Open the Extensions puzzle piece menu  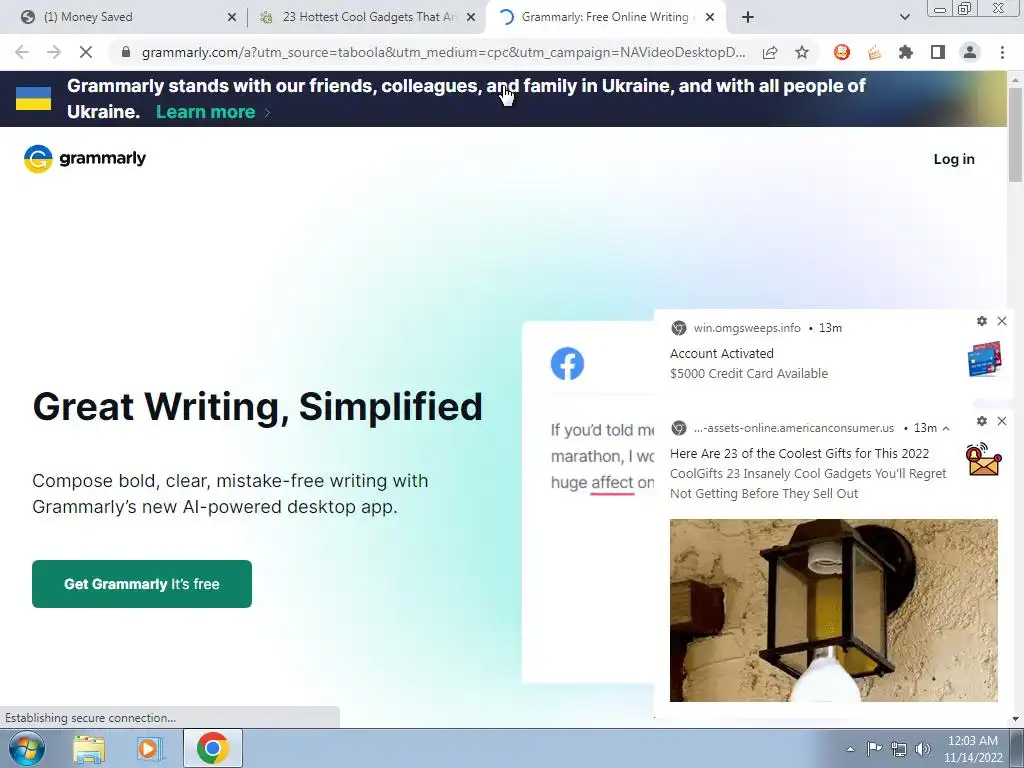906,52
